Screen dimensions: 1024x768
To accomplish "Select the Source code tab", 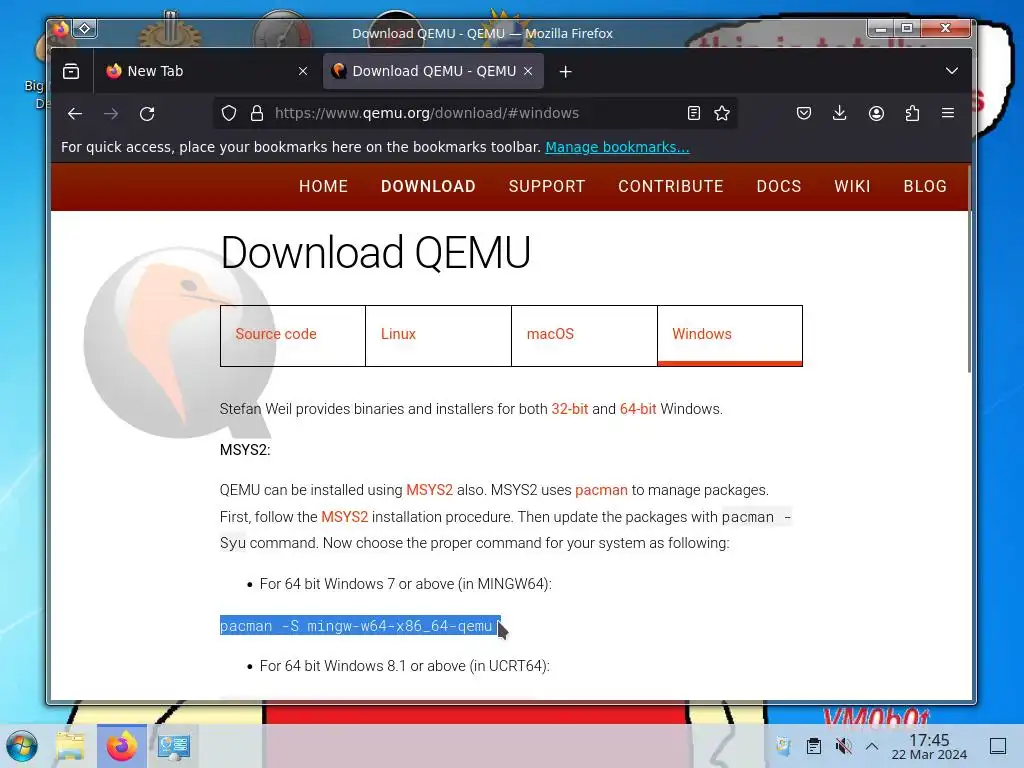I will 293,335.
